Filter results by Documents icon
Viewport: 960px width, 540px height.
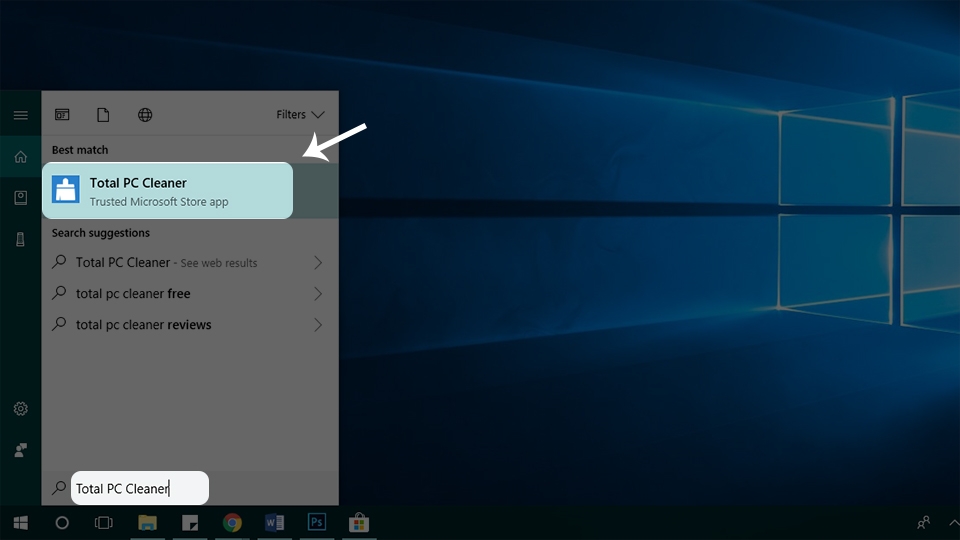click(103, 114)
